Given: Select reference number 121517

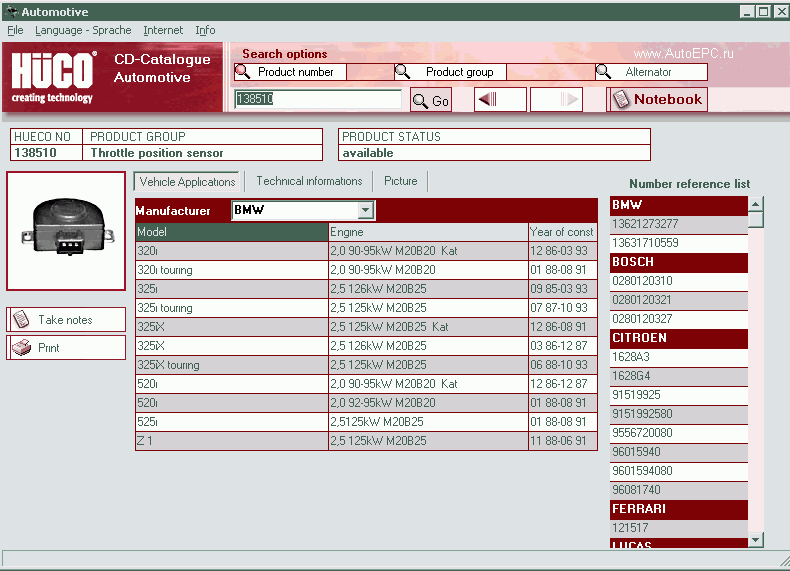Looking at the screenshot, I should 679,528.
